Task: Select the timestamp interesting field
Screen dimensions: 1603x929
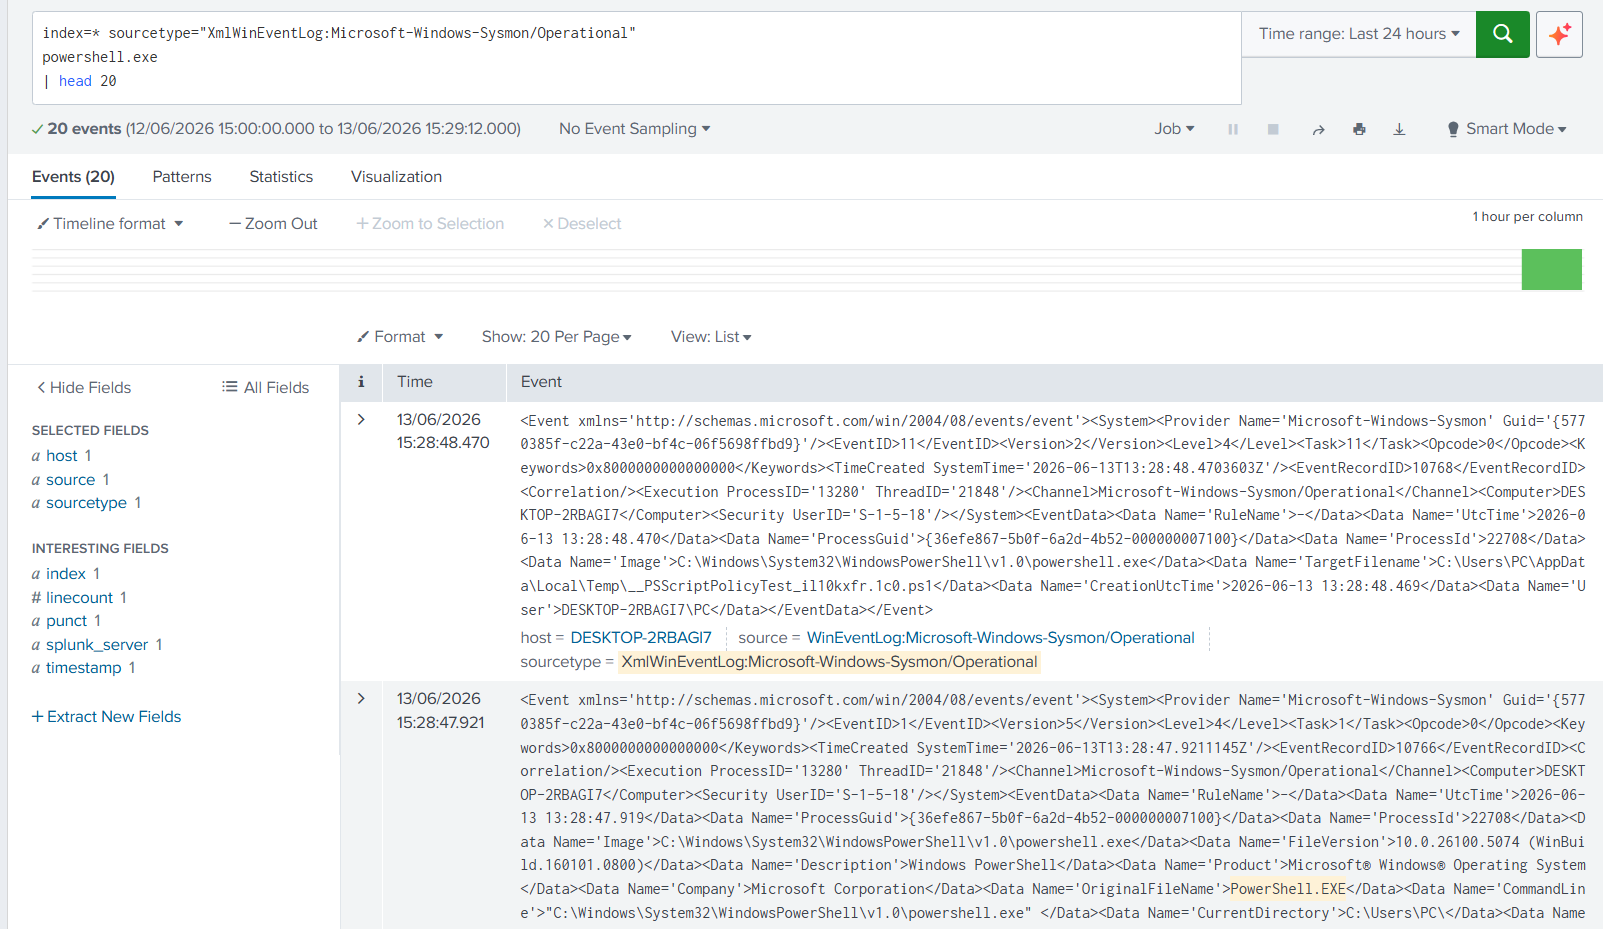Action: coord(84,668)
